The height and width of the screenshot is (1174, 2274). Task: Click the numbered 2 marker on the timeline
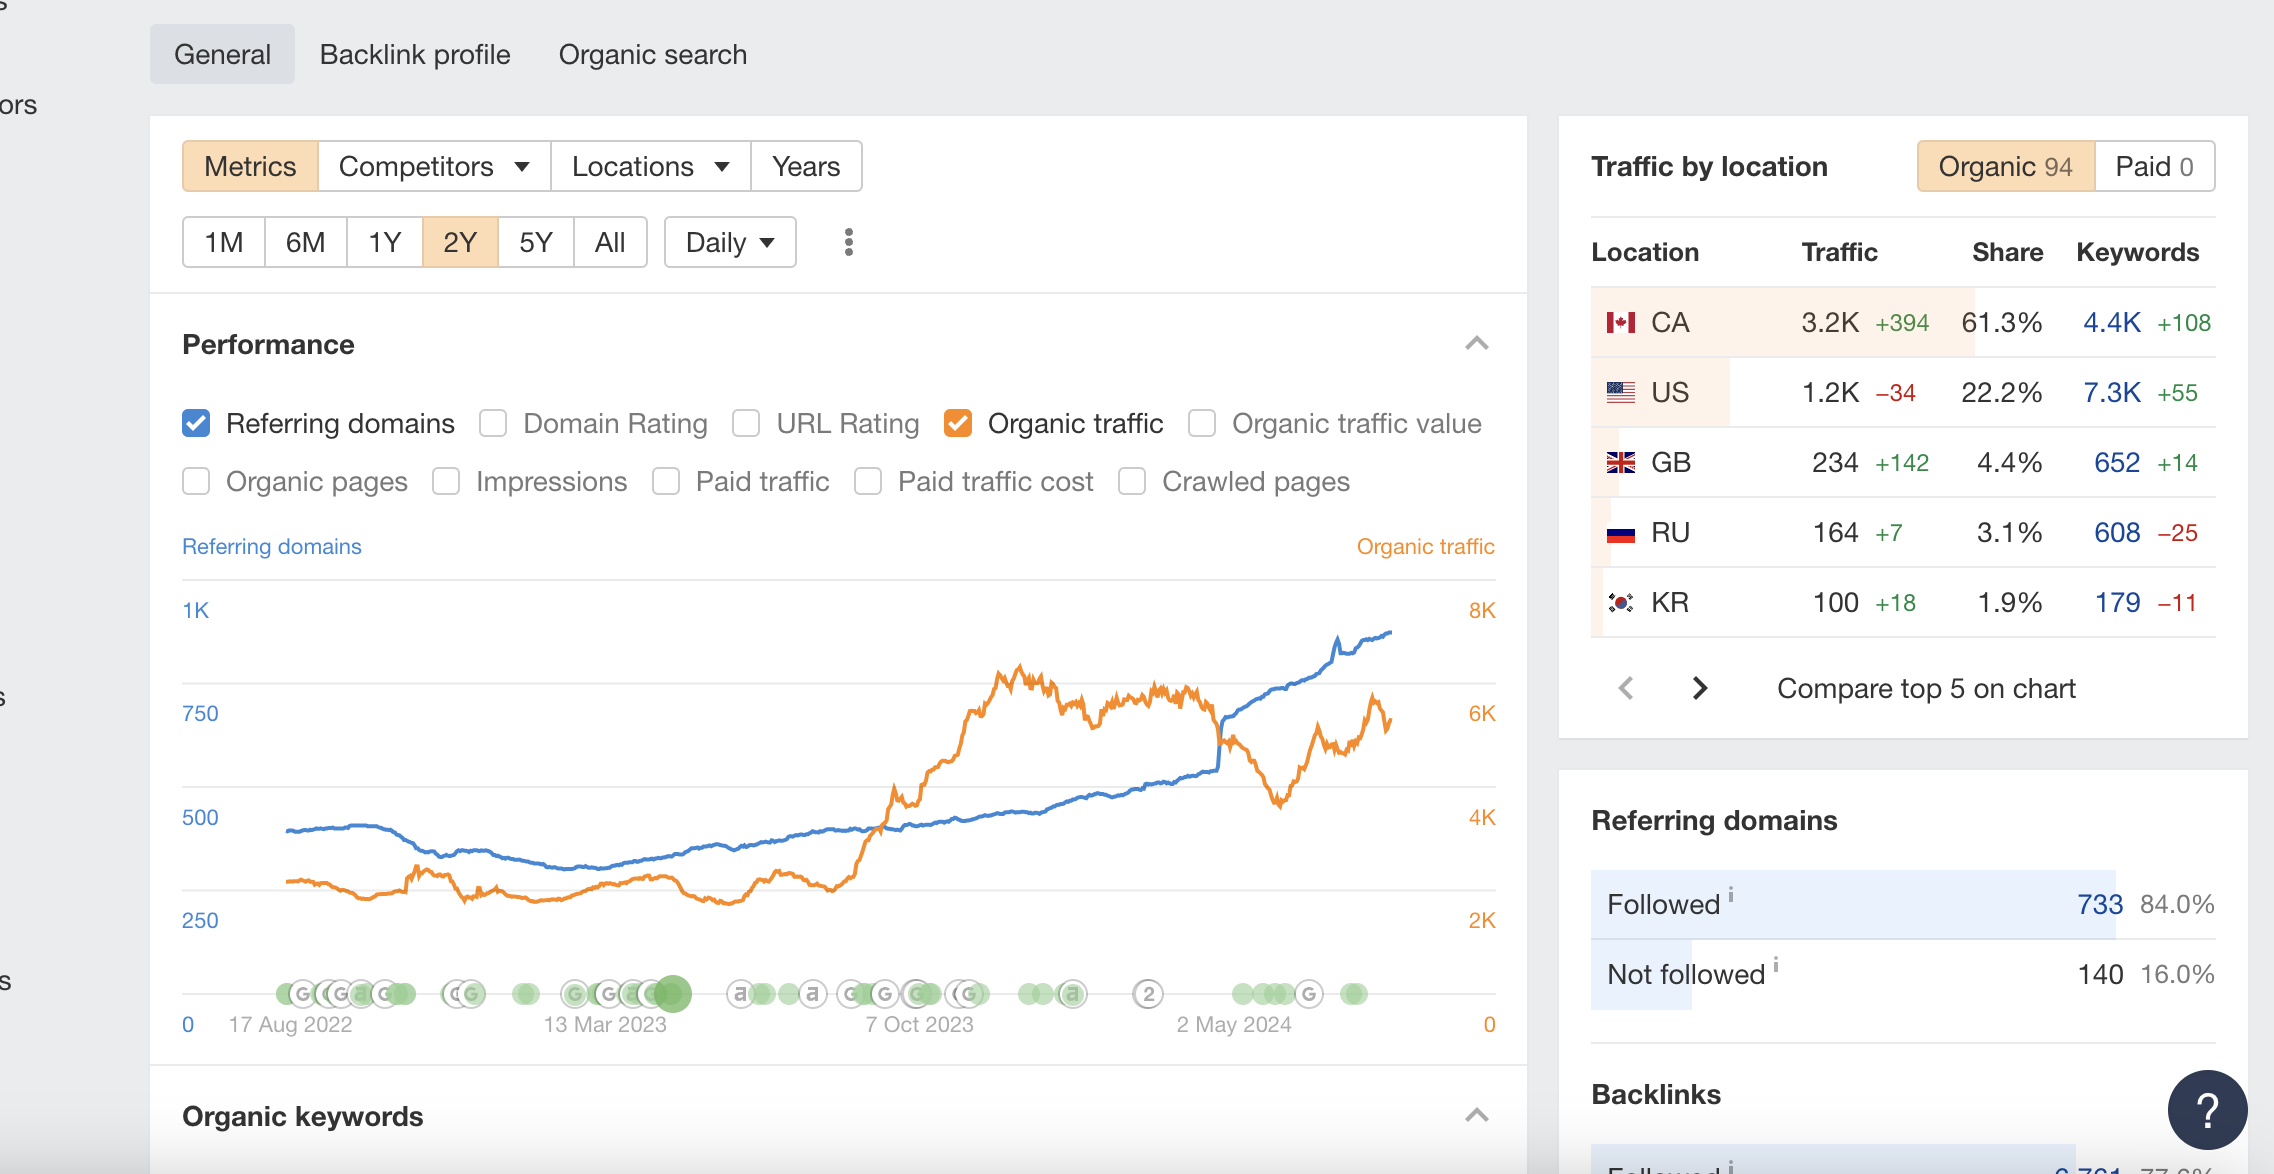tap(1148, 994)
